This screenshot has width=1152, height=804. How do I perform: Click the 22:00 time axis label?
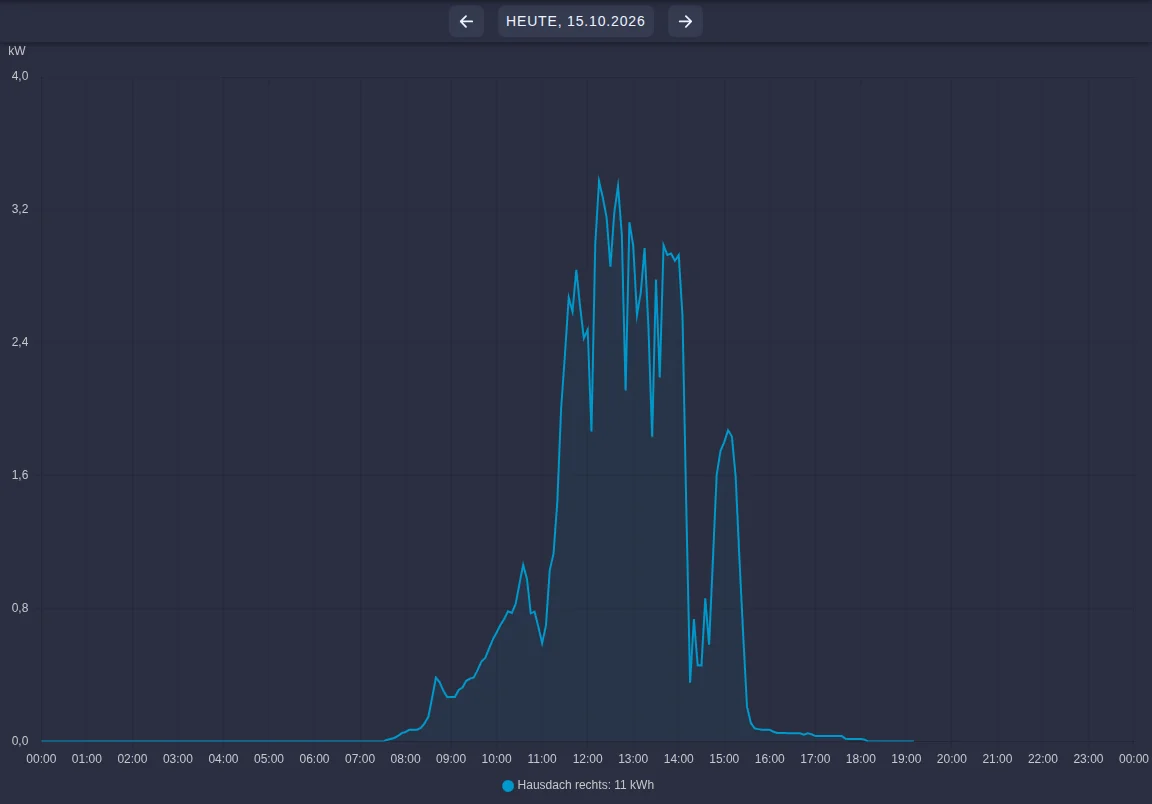pos(1043,759)
